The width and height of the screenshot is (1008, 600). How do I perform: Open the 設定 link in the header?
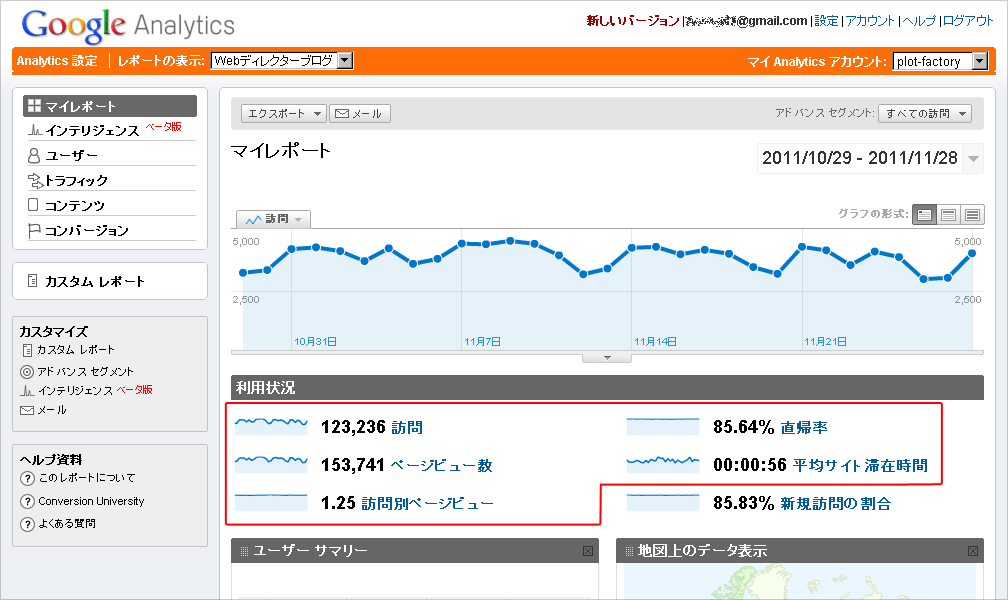[x=826, y=21]
